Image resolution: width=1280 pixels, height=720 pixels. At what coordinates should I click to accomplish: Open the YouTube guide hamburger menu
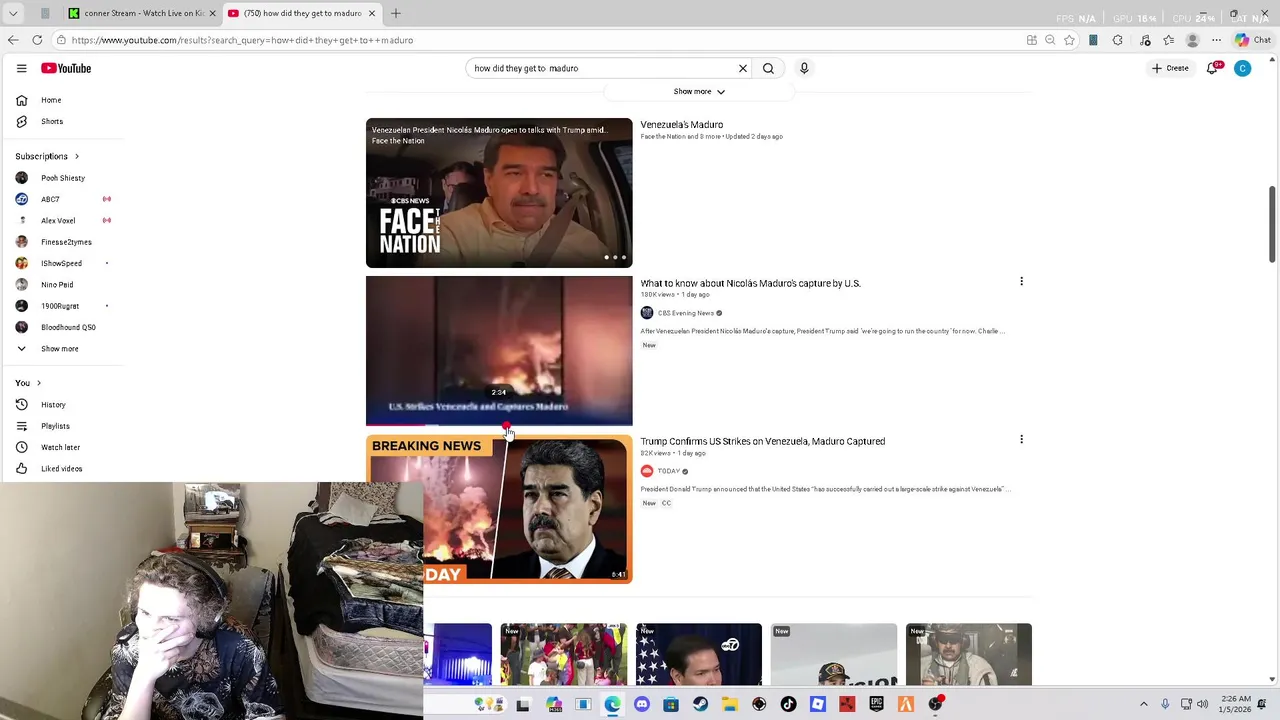coord(21,68)
